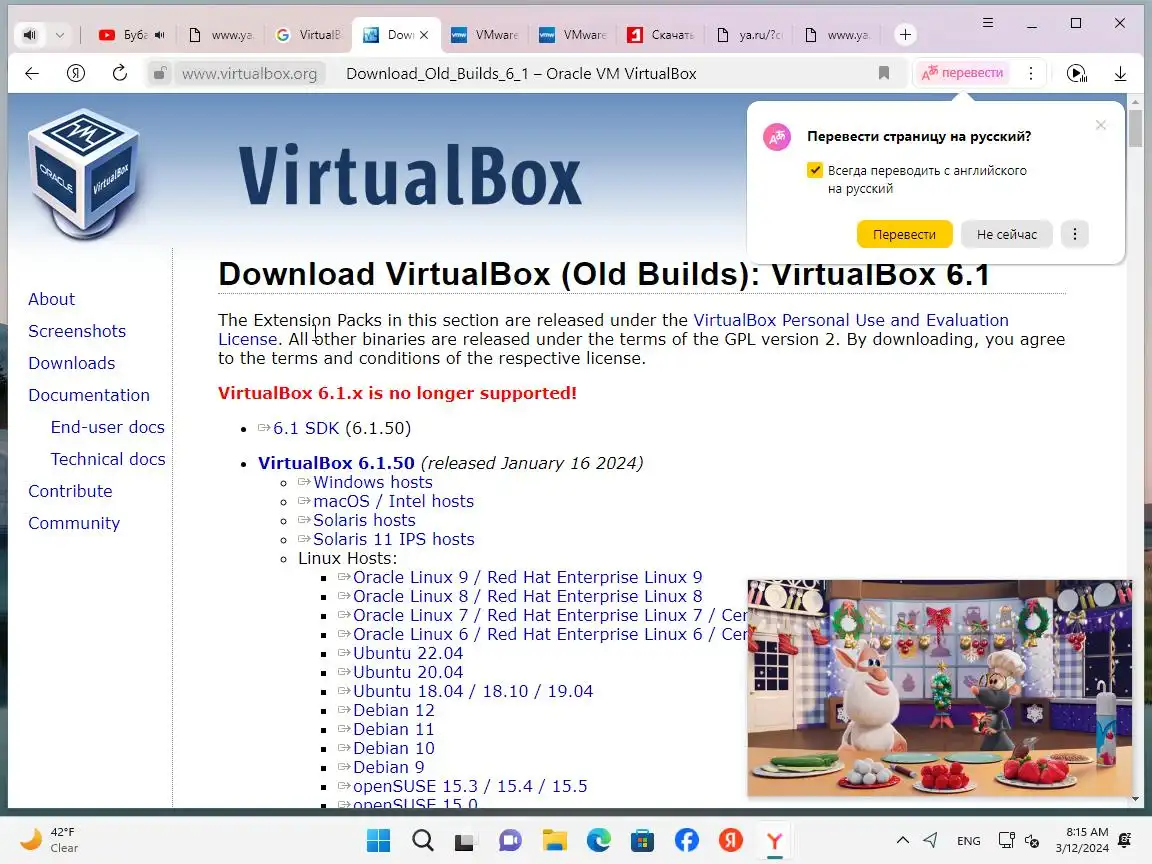Open the first www.ya tab
Viewport: 1152px width, 864px height.
click(x=220, y=35)
